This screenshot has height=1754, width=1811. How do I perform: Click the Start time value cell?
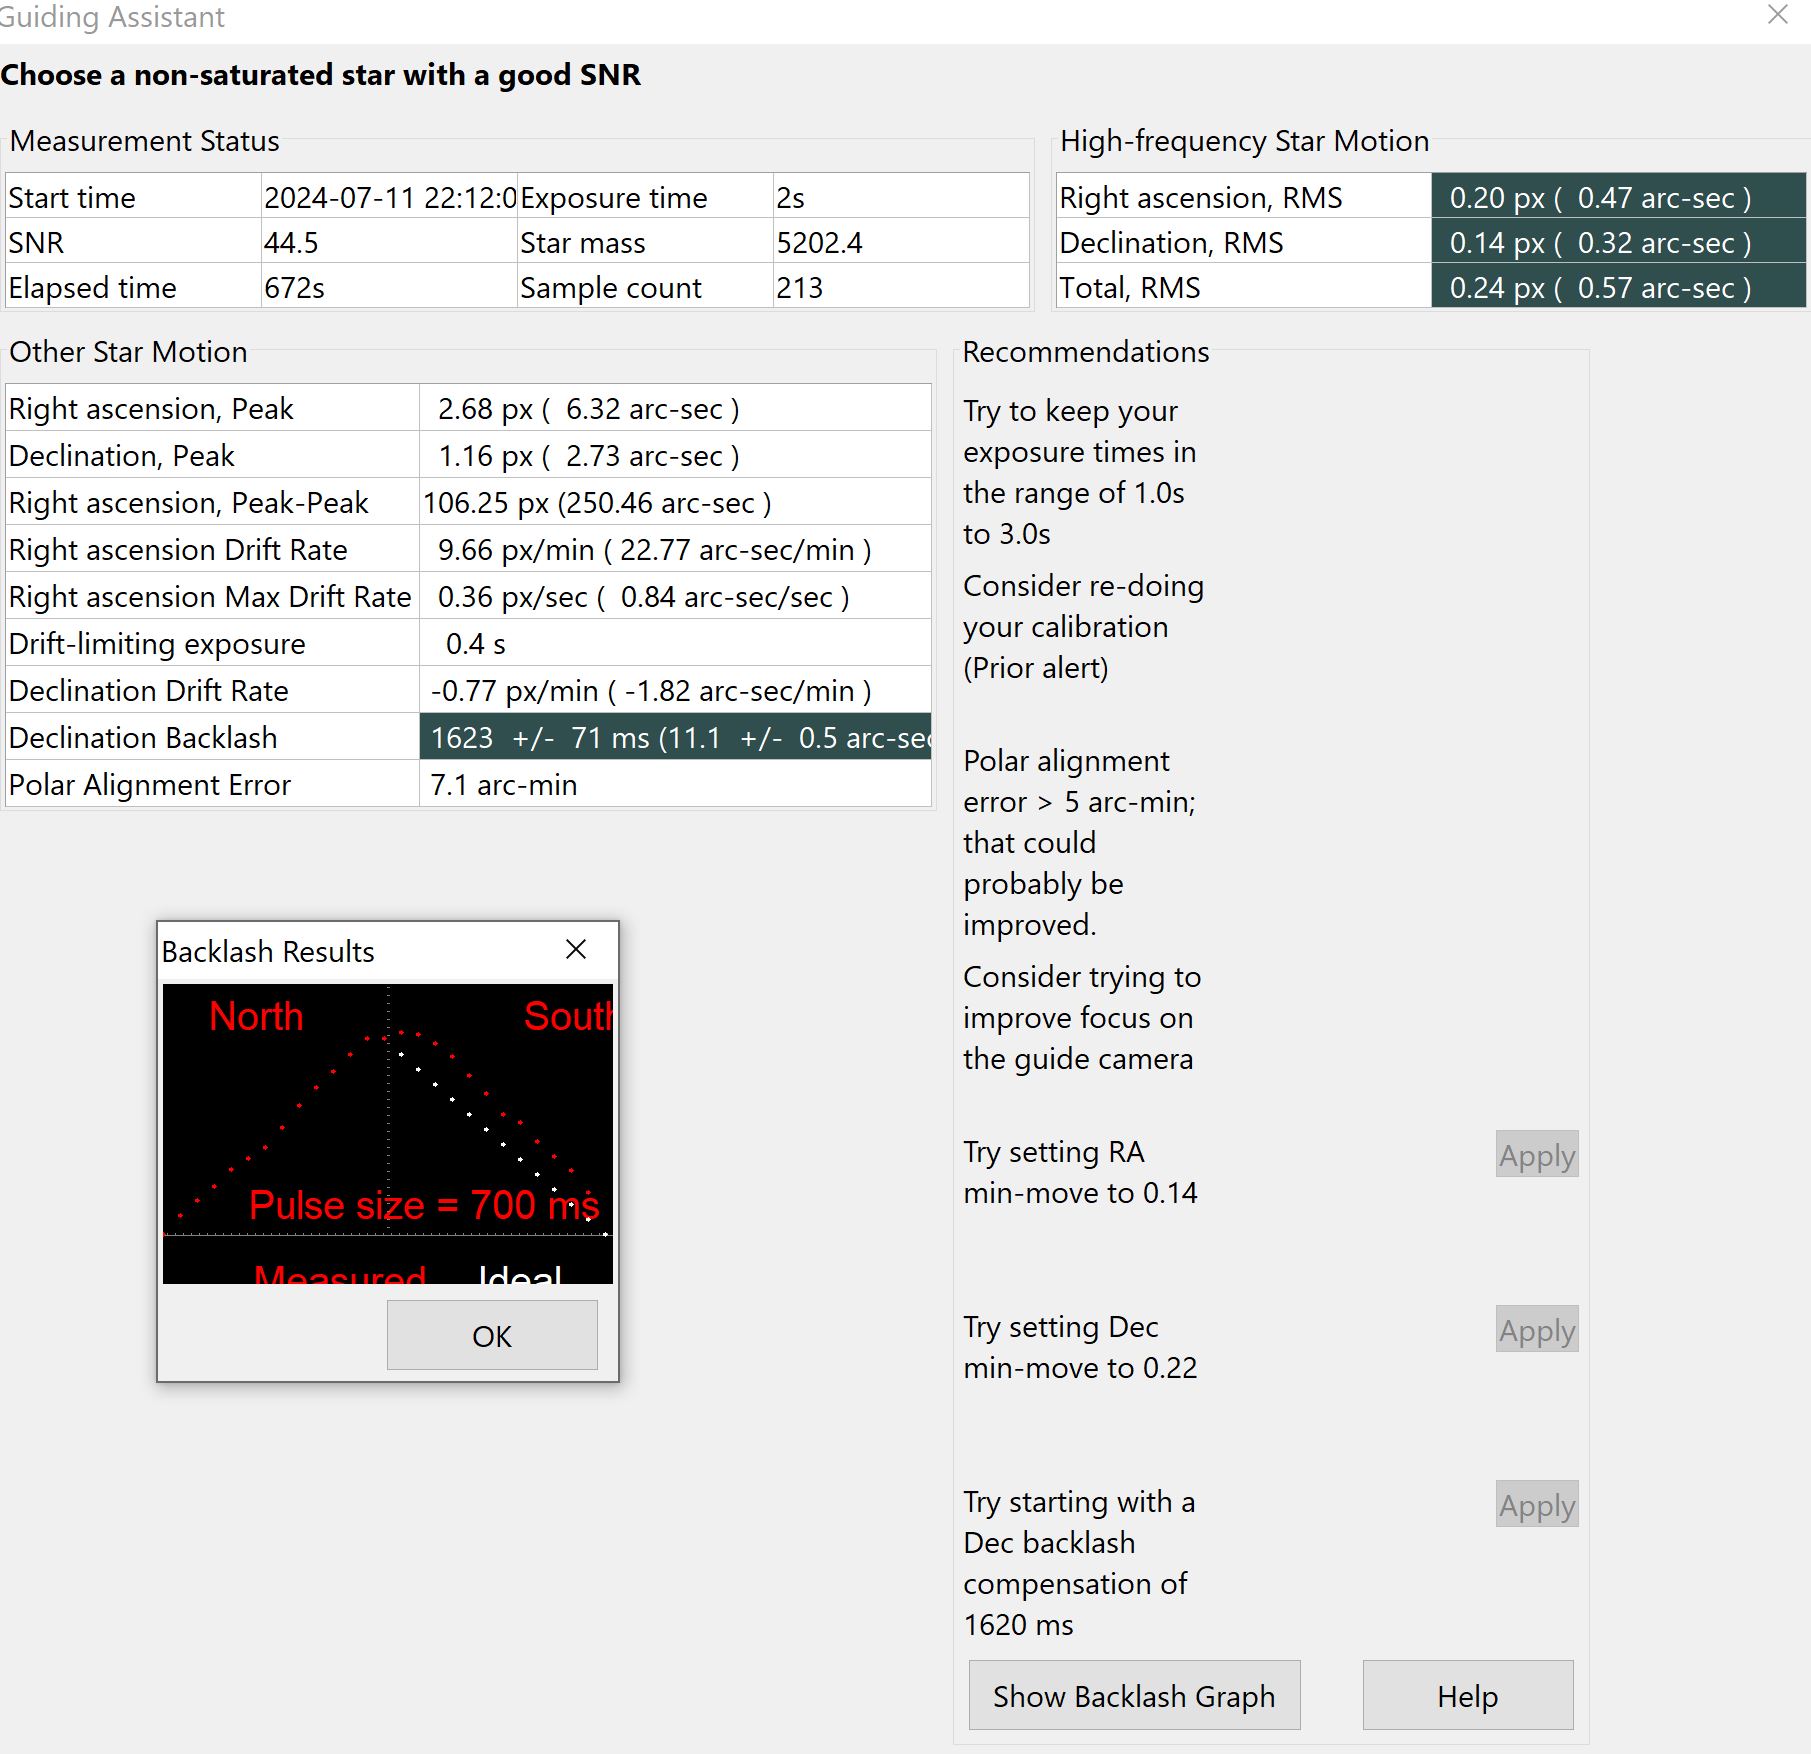coord(389,197)
